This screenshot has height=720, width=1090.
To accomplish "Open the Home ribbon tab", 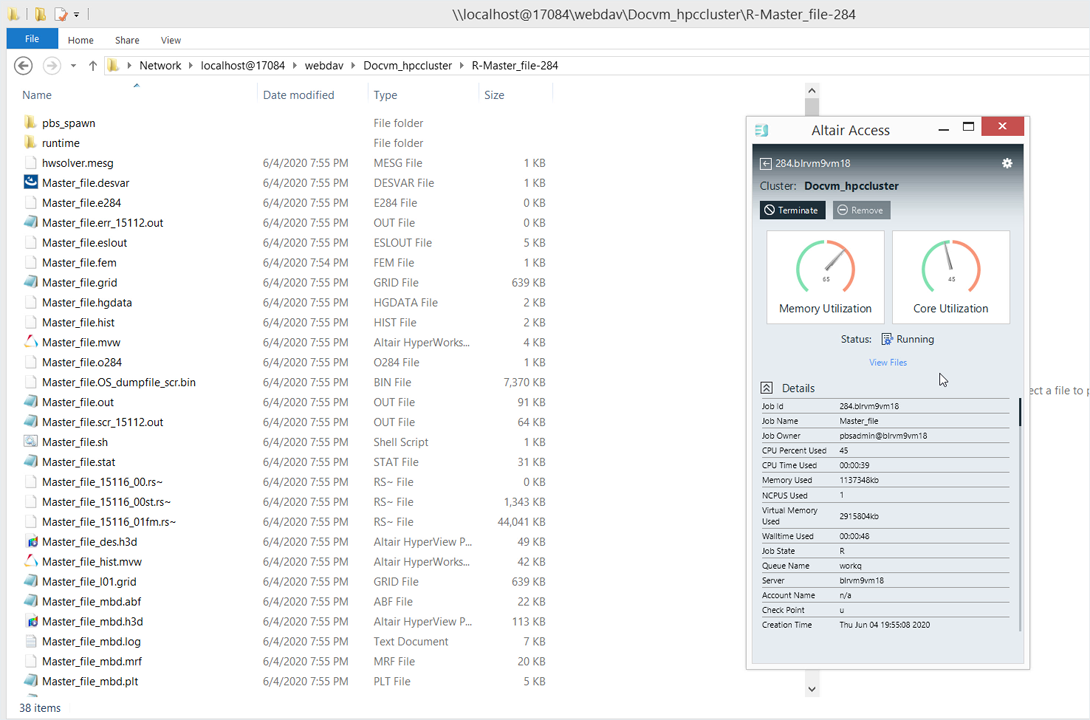I will point(81,40).
